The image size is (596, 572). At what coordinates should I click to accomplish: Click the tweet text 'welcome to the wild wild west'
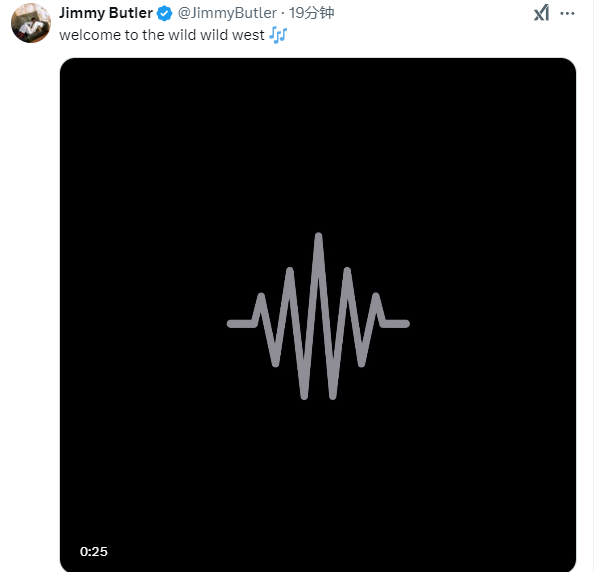[x=162, y=35]
